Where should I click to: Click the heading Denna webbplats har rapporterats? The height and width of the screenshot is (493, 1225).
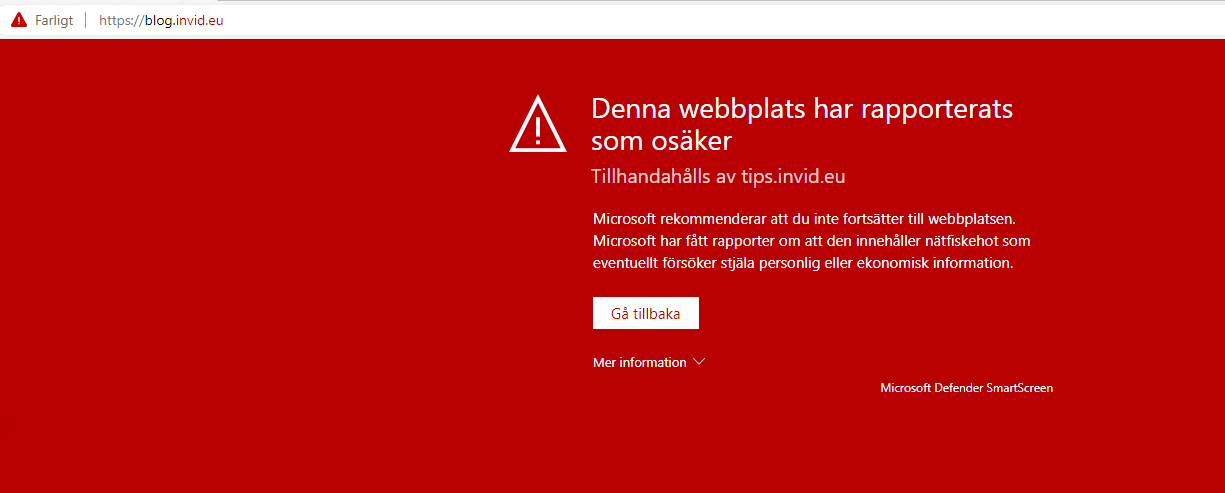pos(802,109)
